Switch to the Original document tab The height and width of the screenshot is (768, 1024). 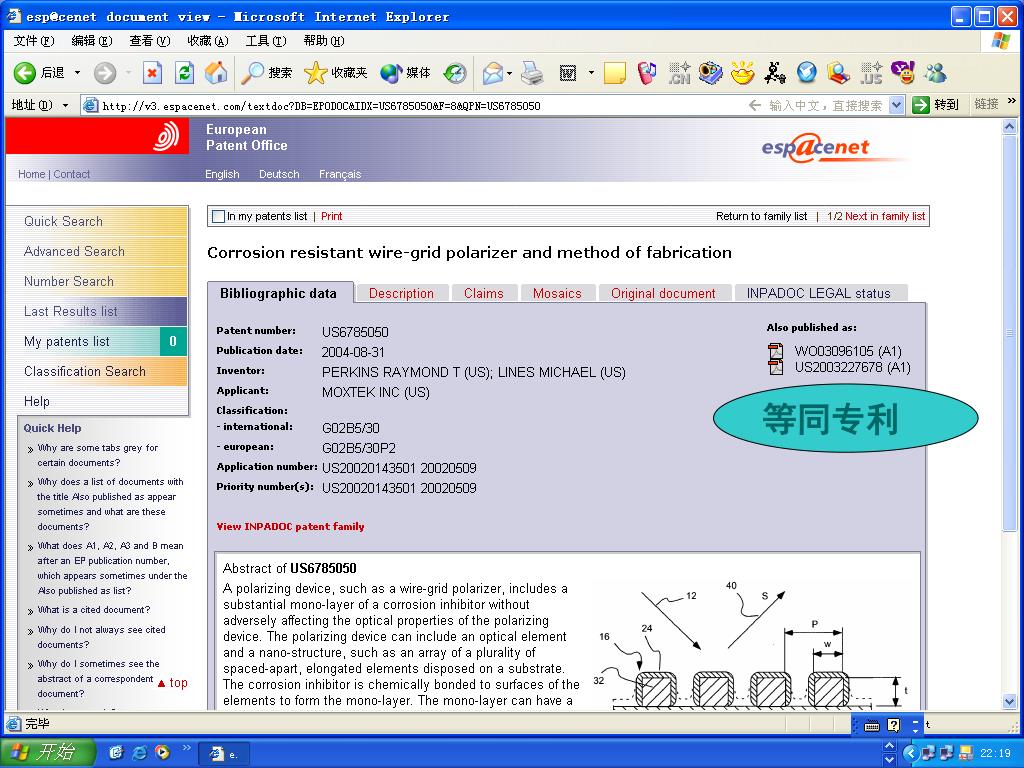(664, 293)
